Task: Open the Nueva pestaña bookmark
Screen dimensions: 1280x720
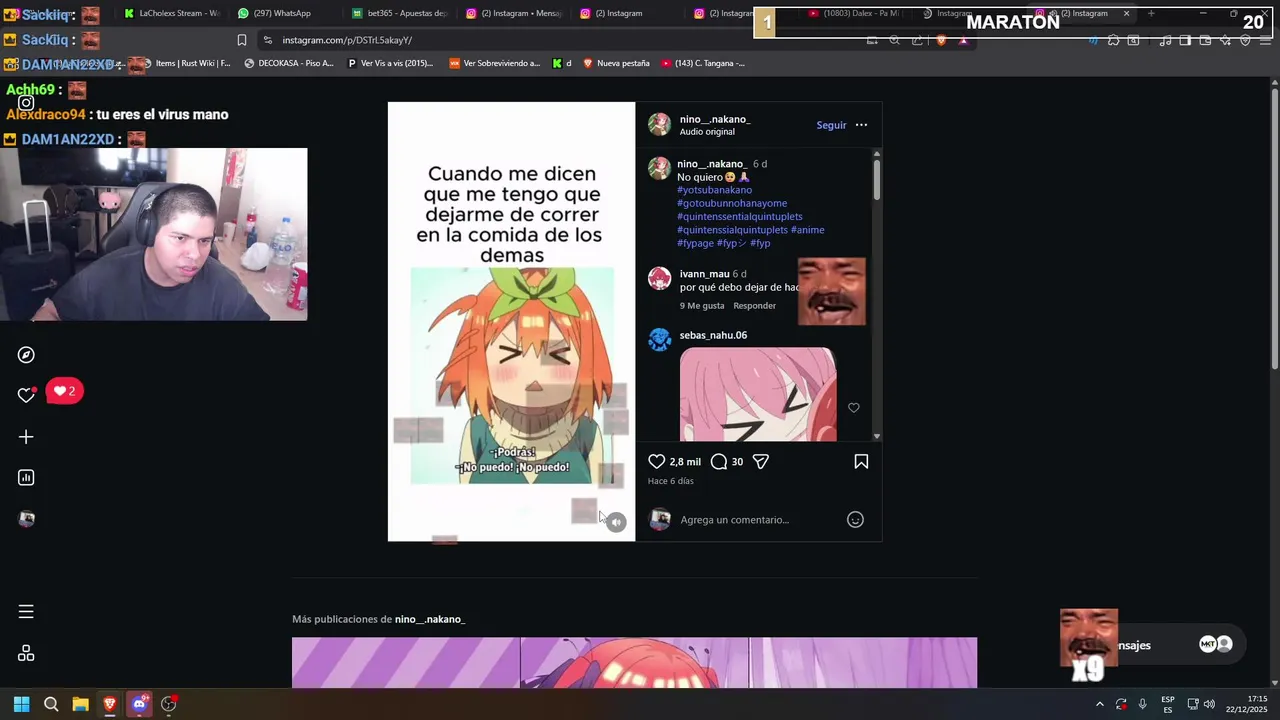Action: coord(616,63)
